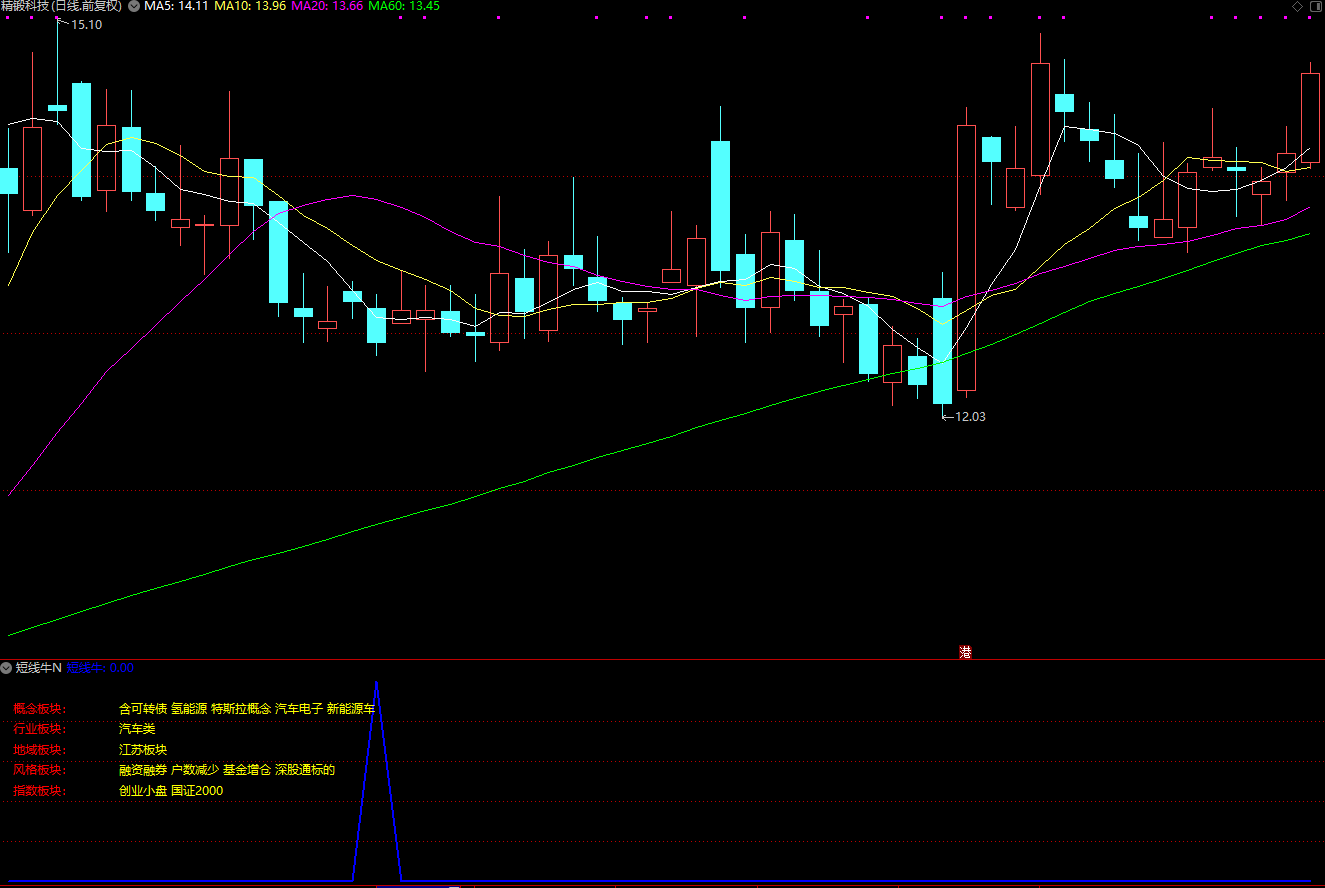Viewport: 1325px width, 888px height.
Task: Click the 风格板块 row label
Action: point(39,770)
